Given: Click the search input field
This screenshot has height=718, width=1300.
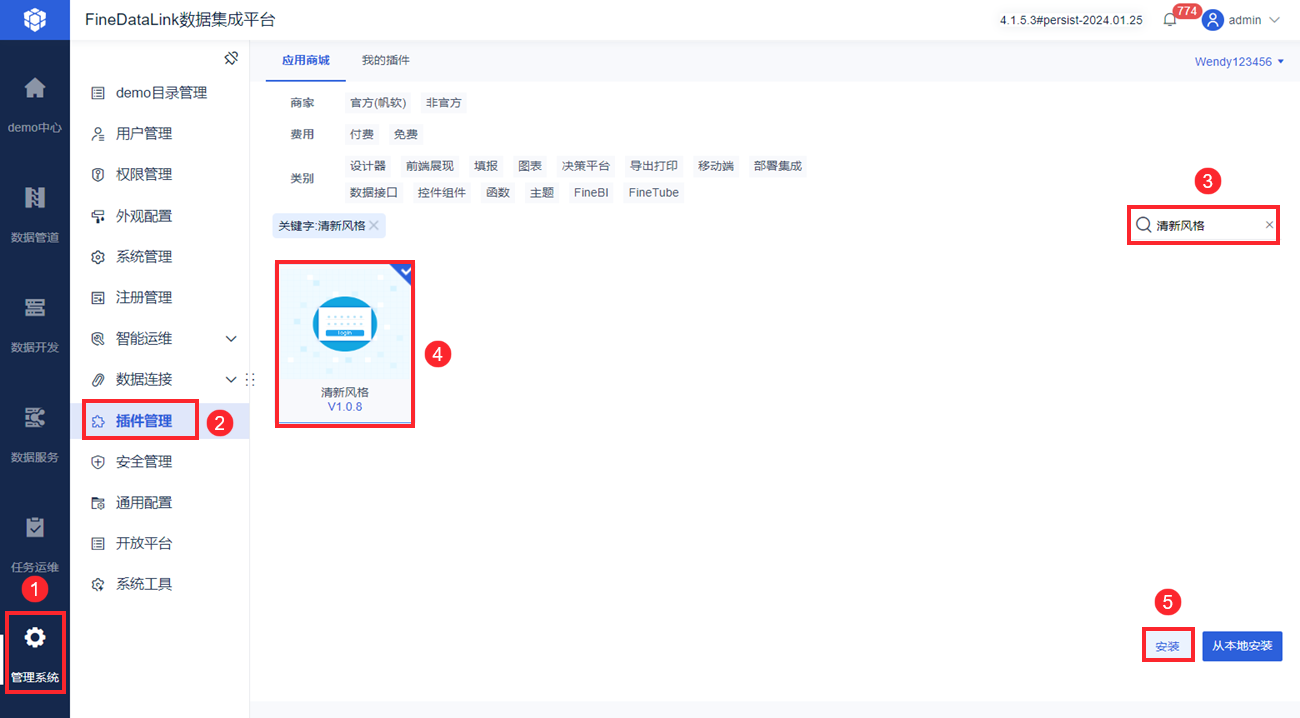Looking at the screenshot, I should [1204, 225].
